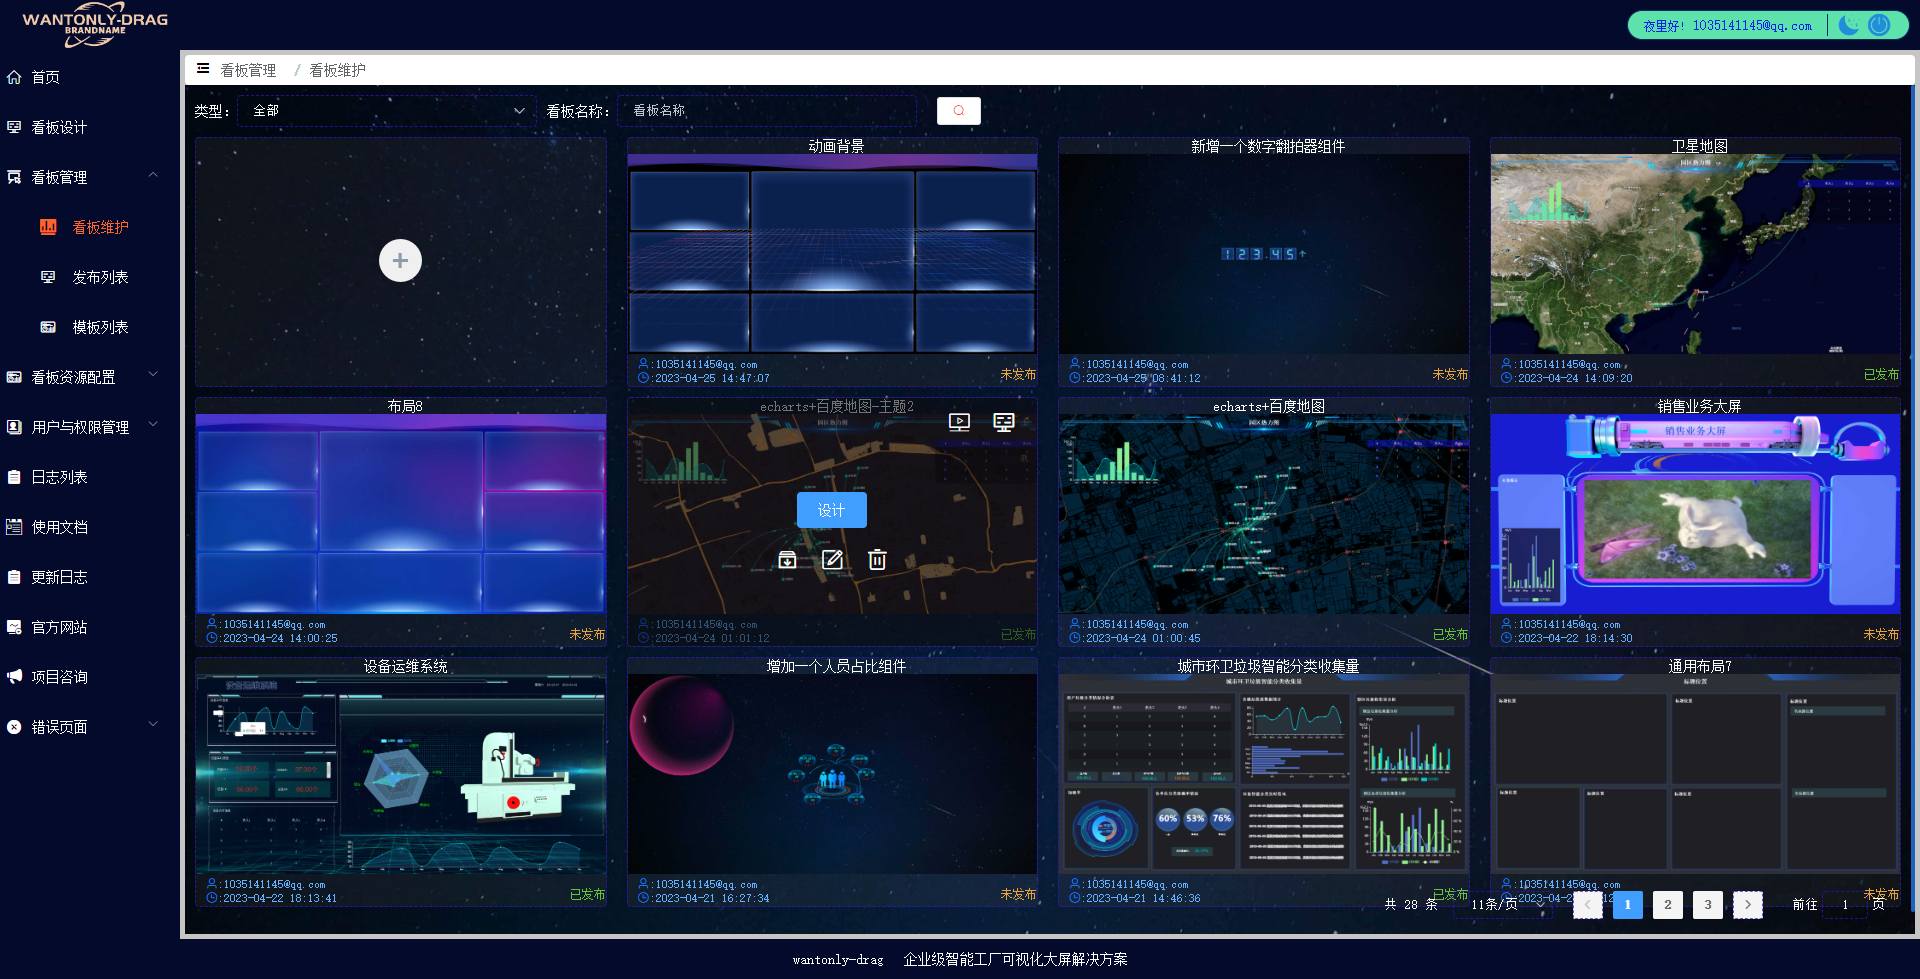Viewport: 1920px width, 979px height.
Task: Click the 前往 page jump input
Action: click(x=1845, y=904)
